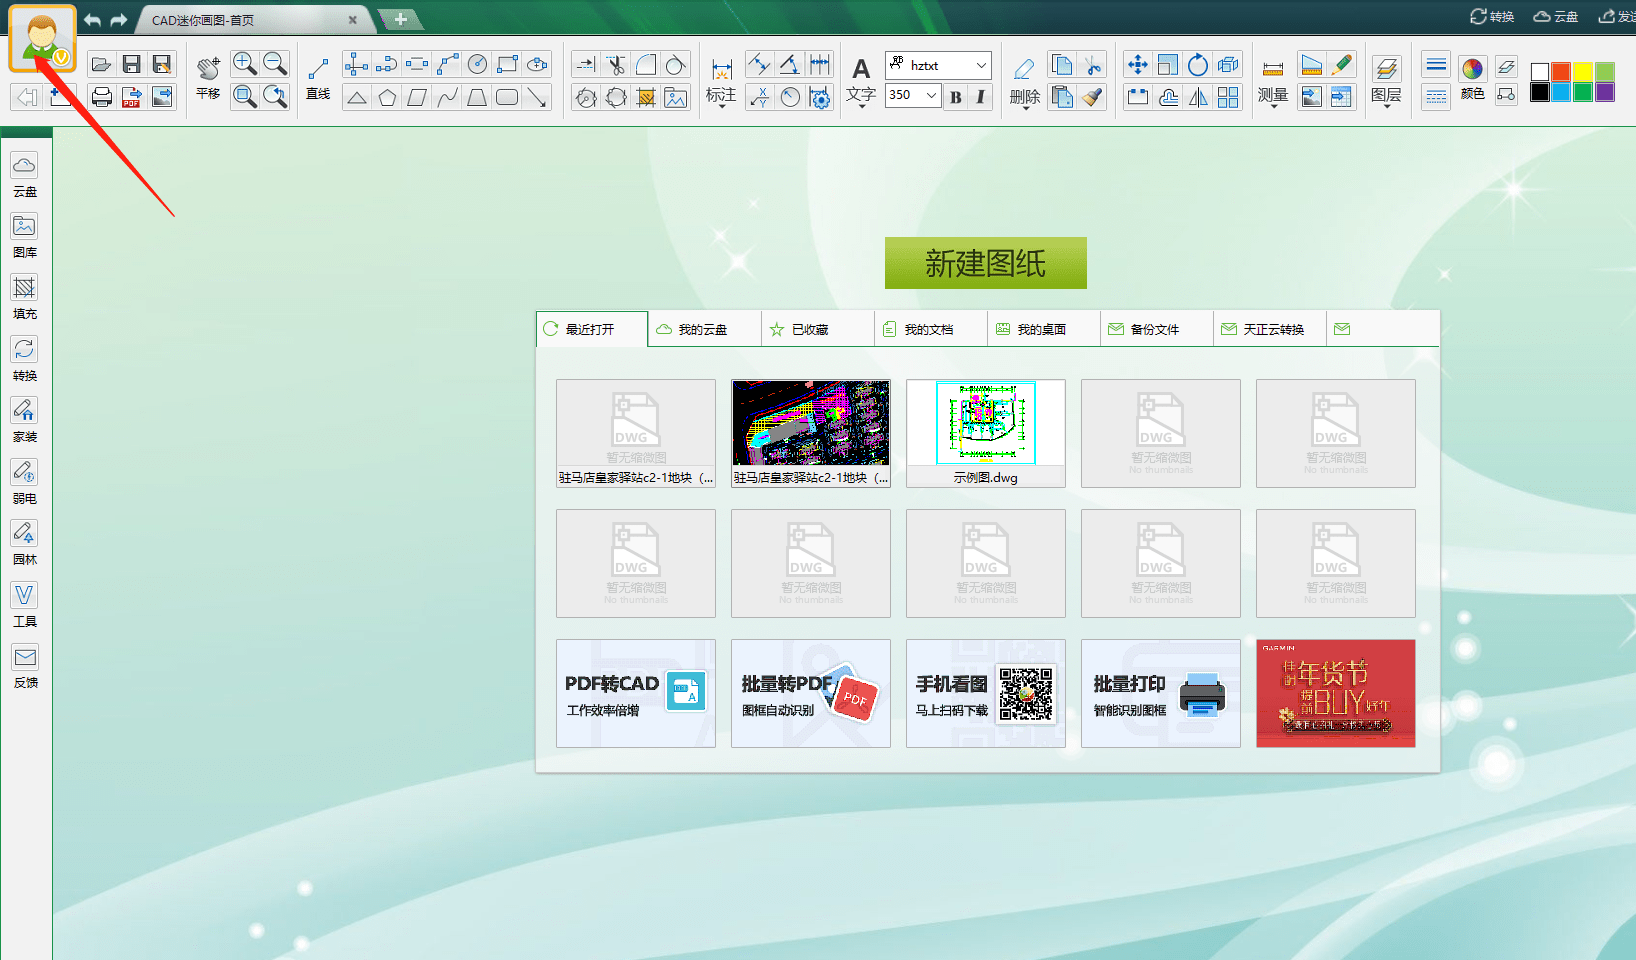Image resolution: width=1636 pixels, height=960 pixels.
Task: Switch to the 我的桌面 tab
Action: [x=1043, y=329]
